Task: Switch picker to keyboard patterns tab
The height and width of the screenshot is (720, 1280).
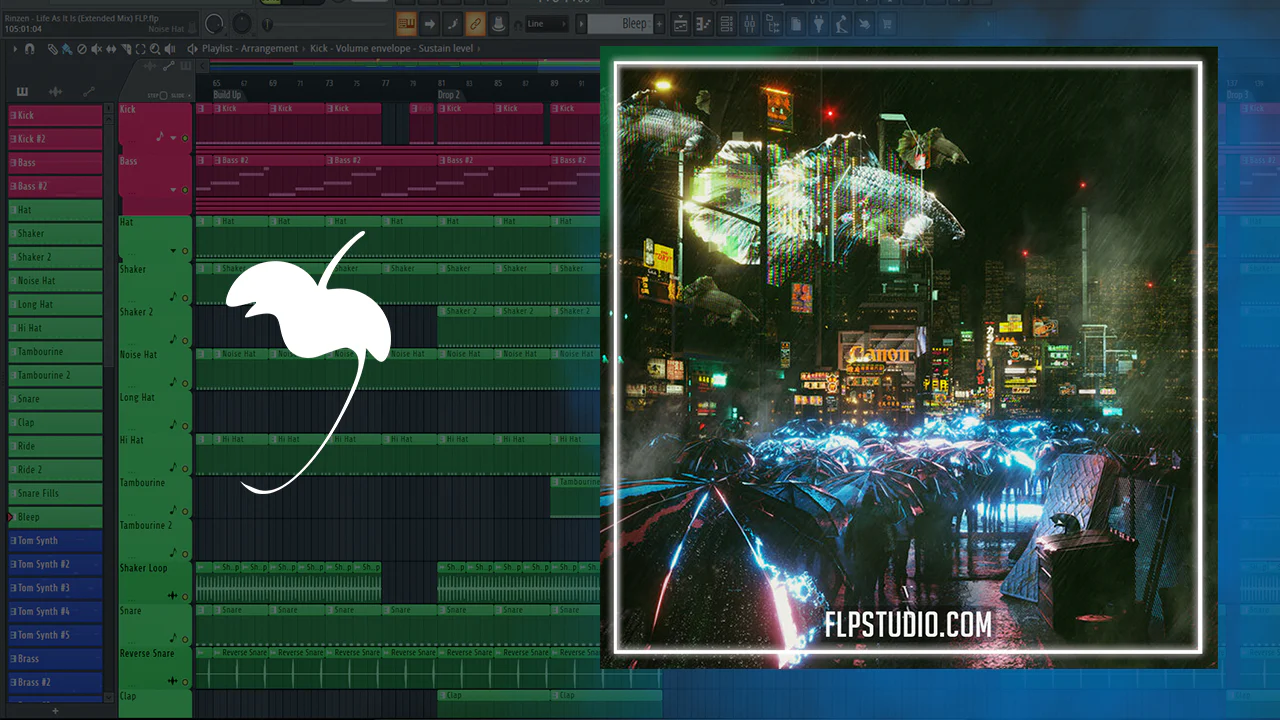Action: click(x=22, y=92)
